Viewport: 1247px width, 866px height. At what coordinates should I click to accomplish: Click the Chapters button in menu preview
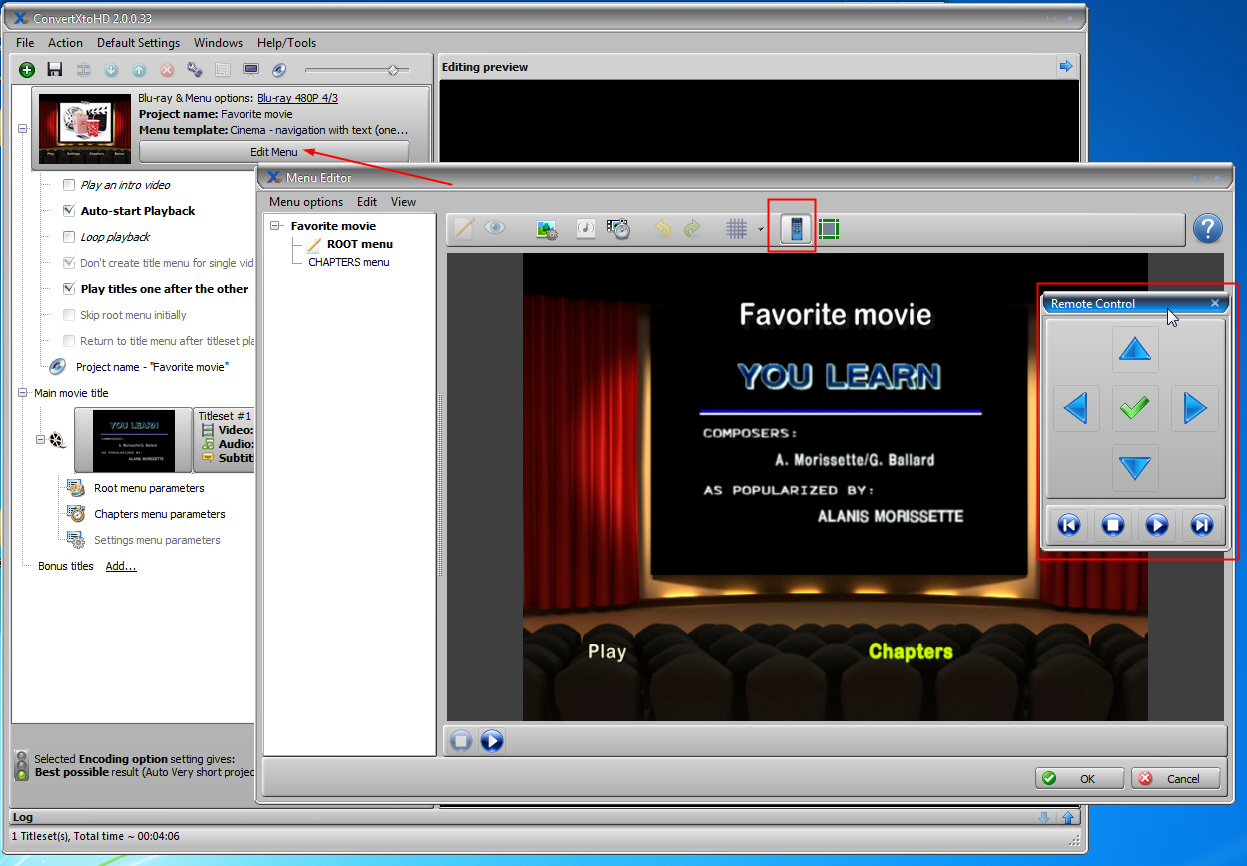910,652
